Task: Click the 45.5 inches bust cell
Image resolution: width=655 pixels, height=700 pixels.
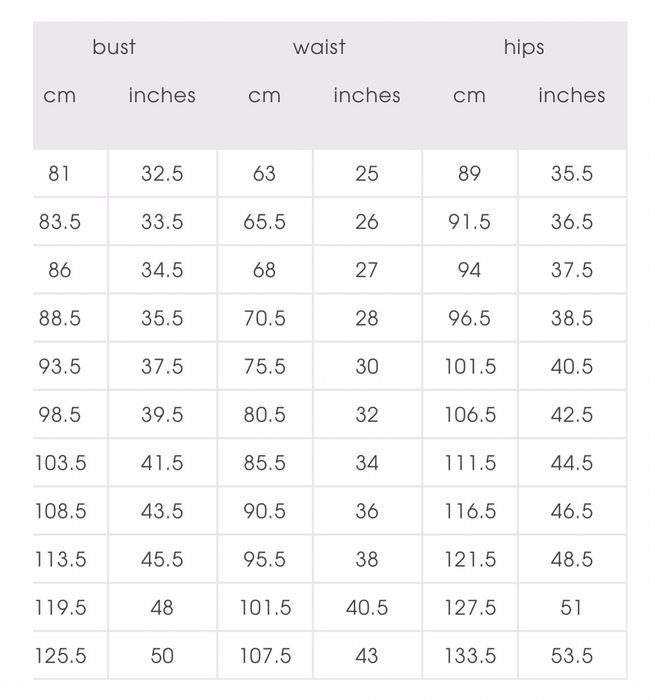Action: click(162, 559)
